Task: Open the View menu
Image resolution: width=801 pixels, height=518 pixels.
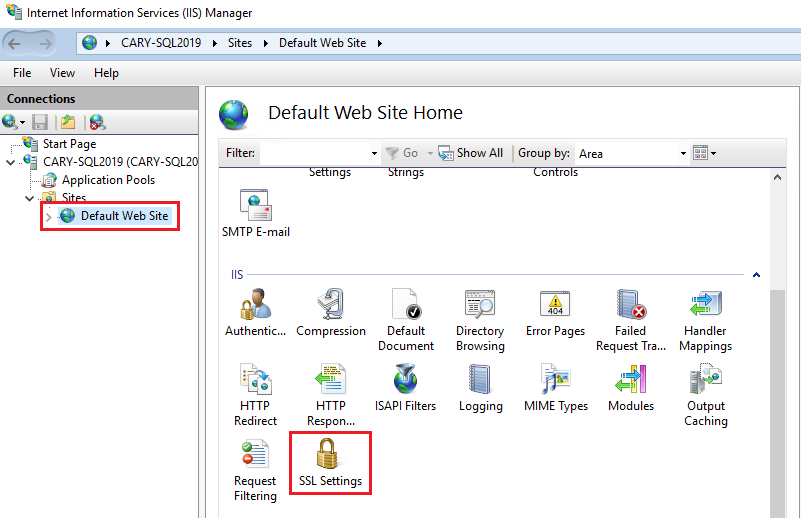Action: [62, 73]
